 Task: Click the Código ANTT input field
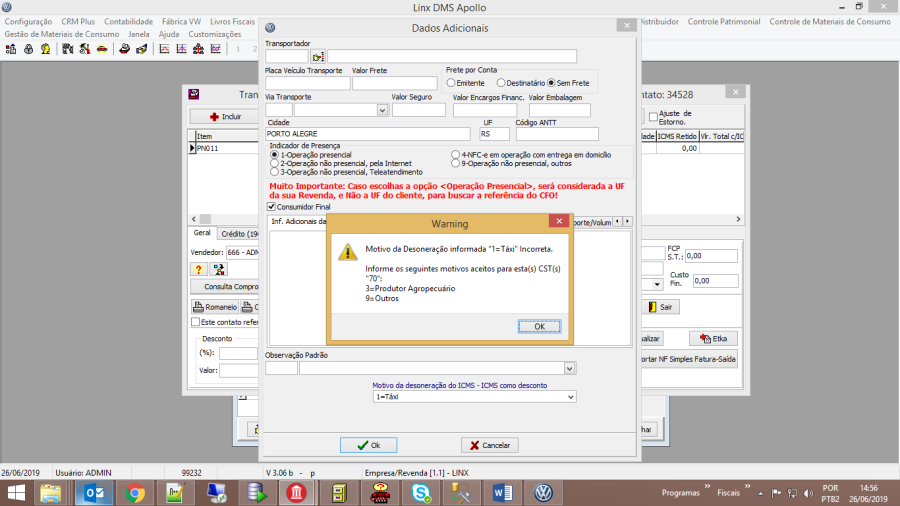(557, 134)
